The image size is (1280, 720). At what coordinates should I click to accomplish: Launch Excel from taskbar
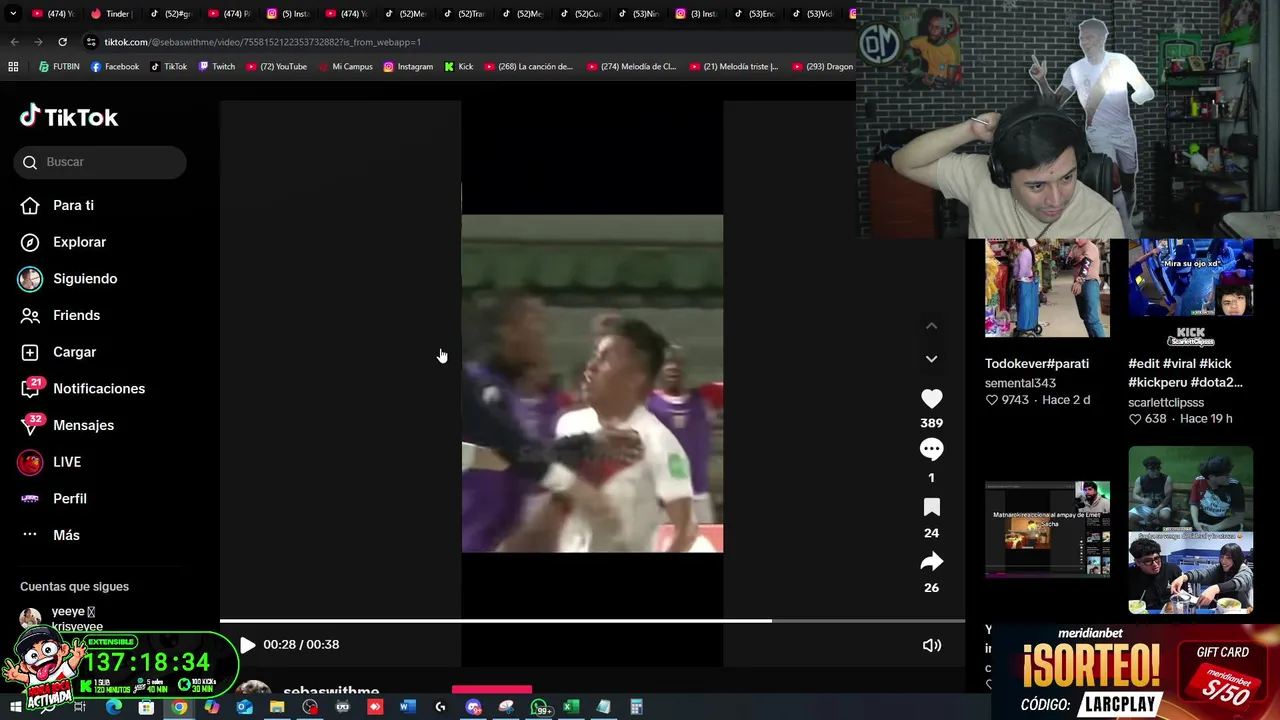click(571, 707)
